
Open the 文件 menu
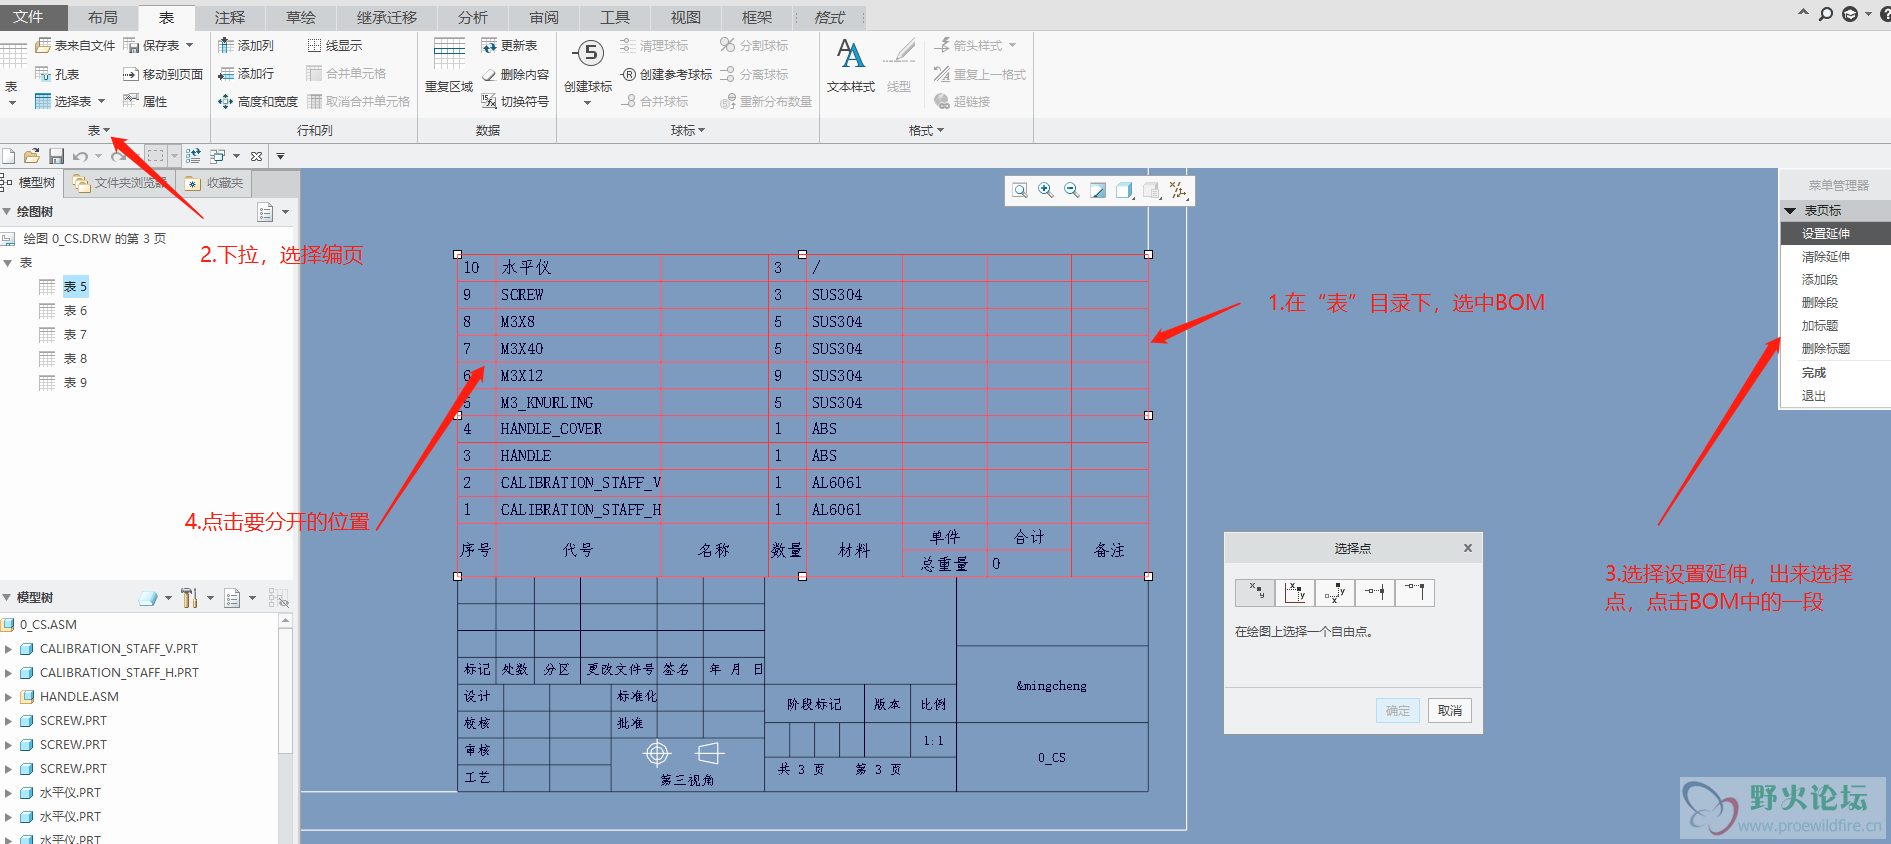[28, 17]
